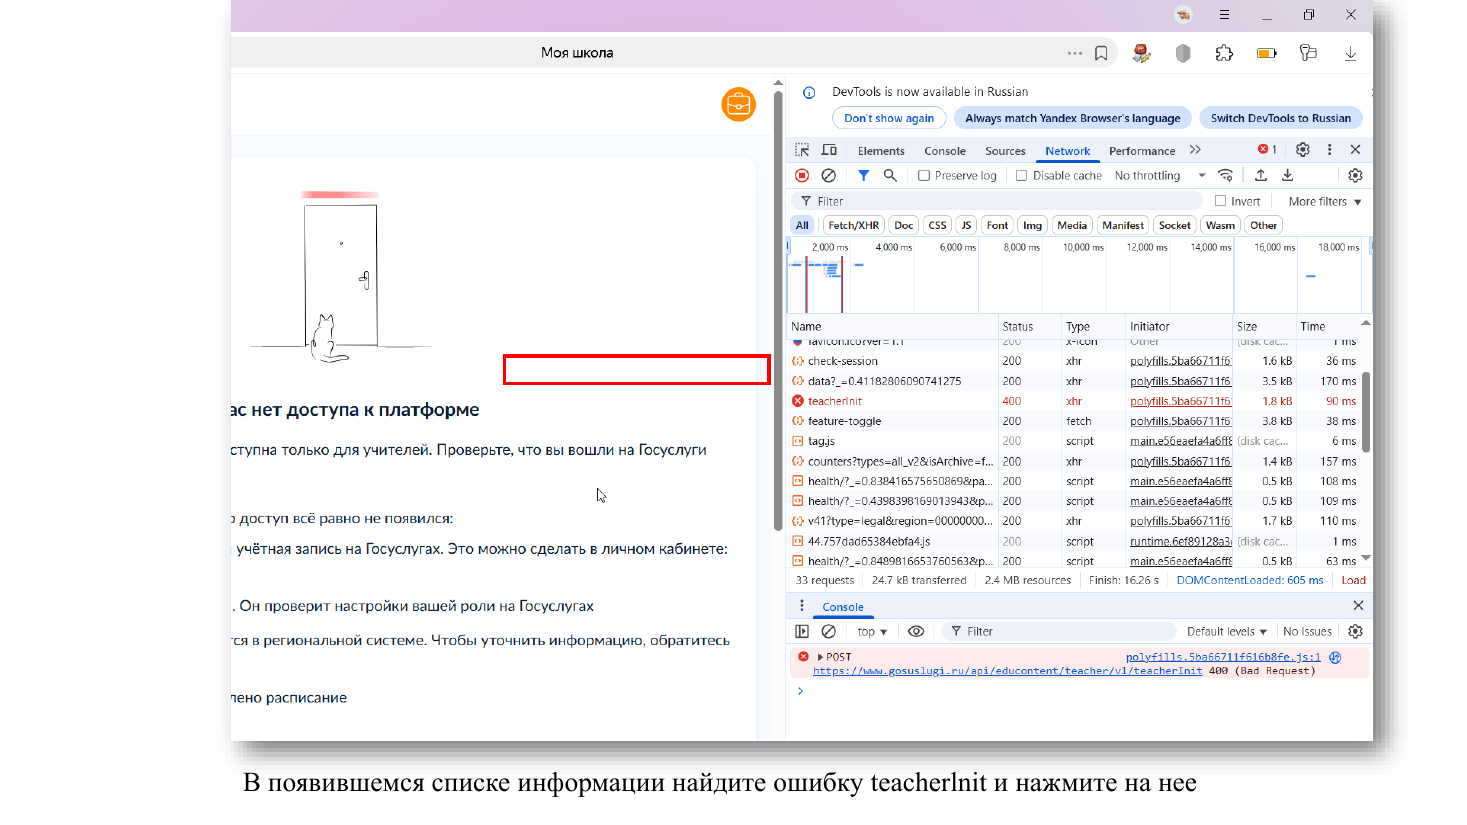Show more DevTools tabs chevron

[1195, 150]
